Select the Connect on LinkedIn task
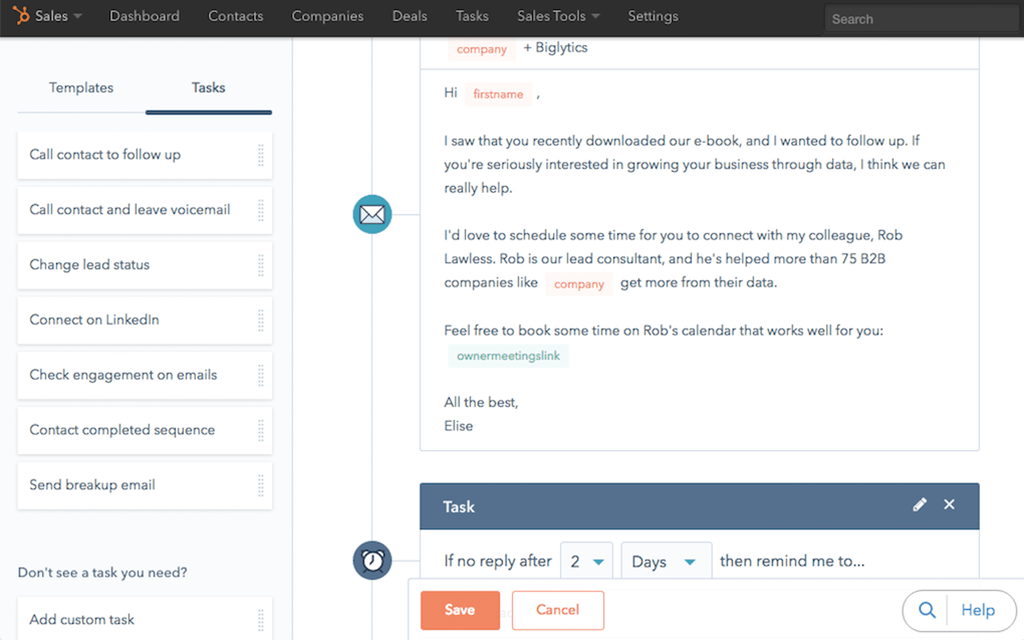1024x640 pixels. coord(144,320)
